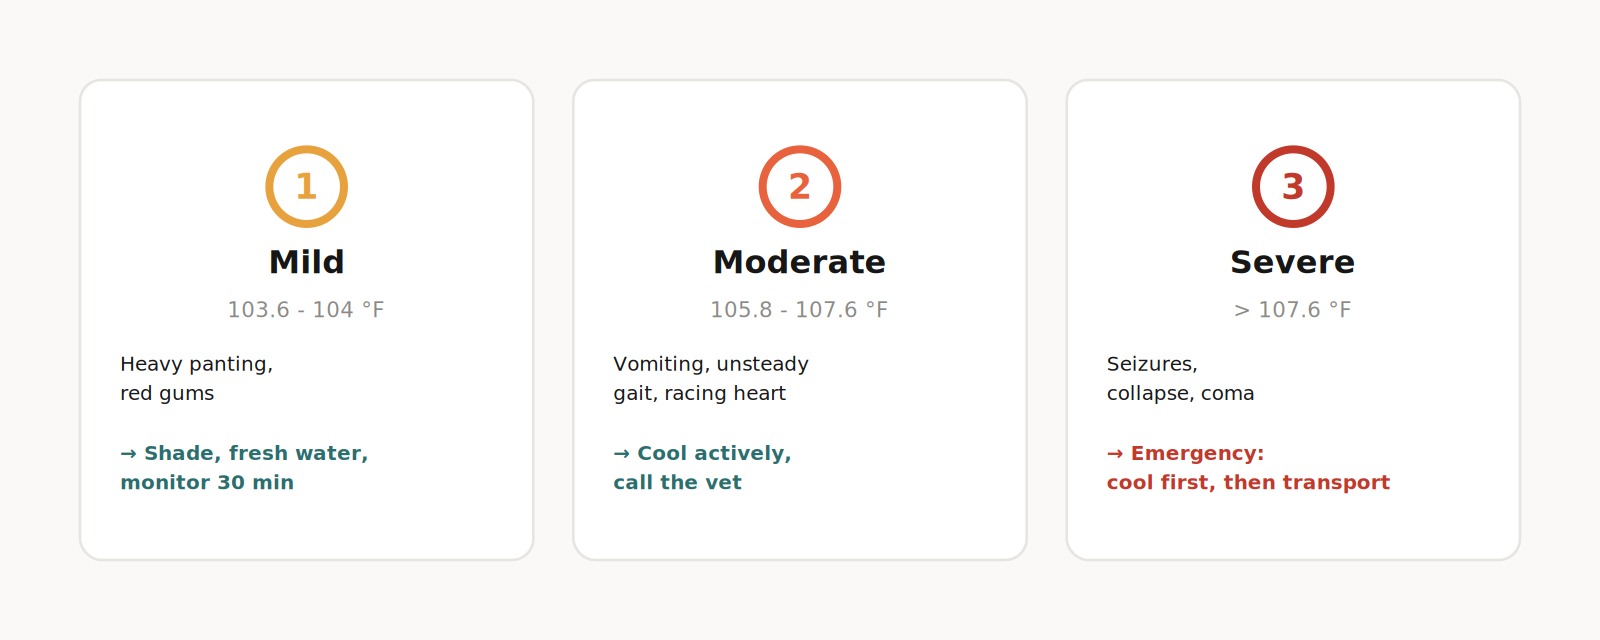
Task: Click the 105.8 - 107.6 °F temperature range
Action: click(x=800, y=310)
